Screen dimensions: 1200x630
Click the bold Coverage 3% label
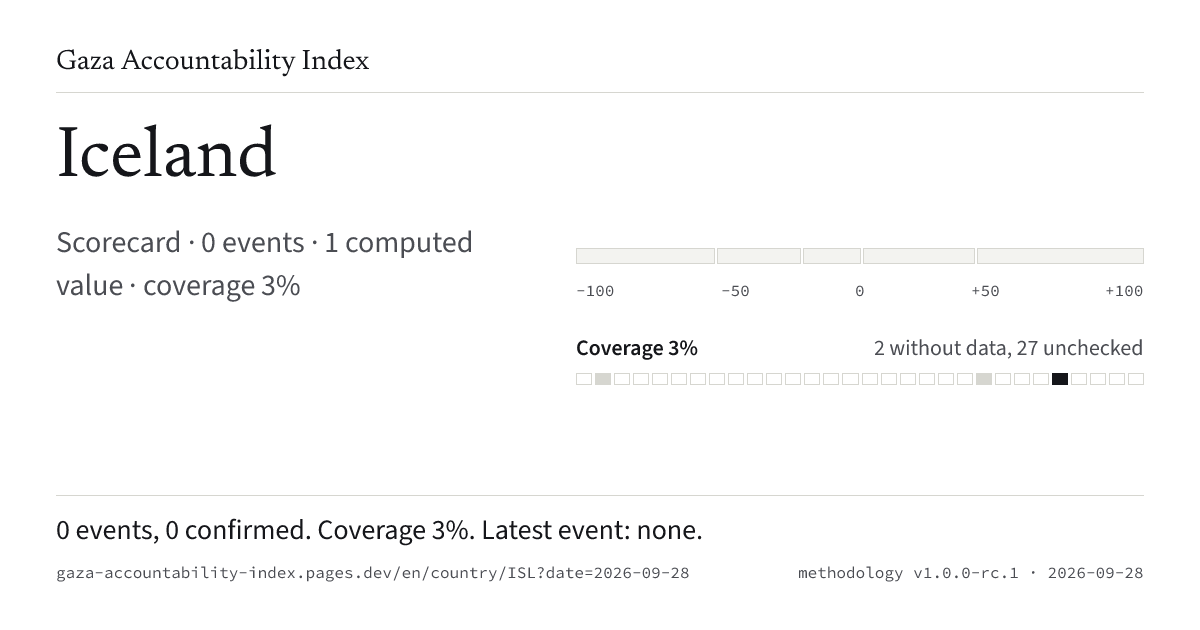point(637,348)
